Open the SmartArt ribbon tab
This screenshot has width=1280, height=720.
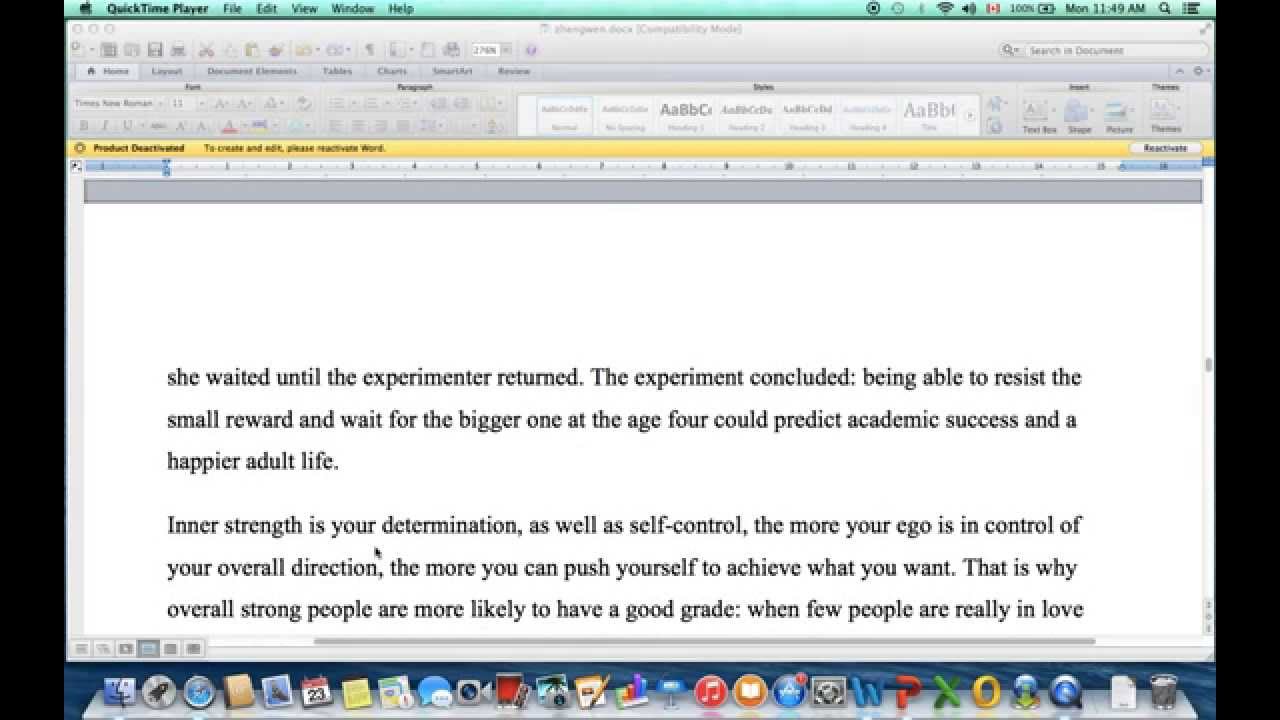453,71
